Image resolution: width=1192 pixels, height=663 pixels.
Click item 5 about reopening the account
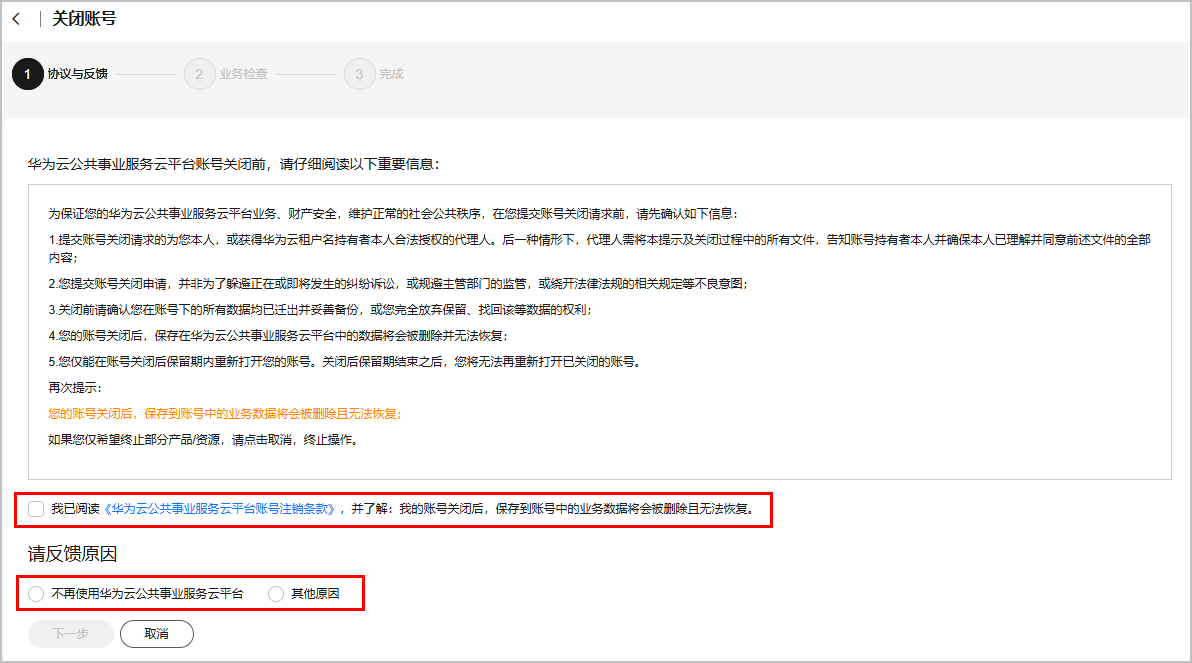pos(346,362)
